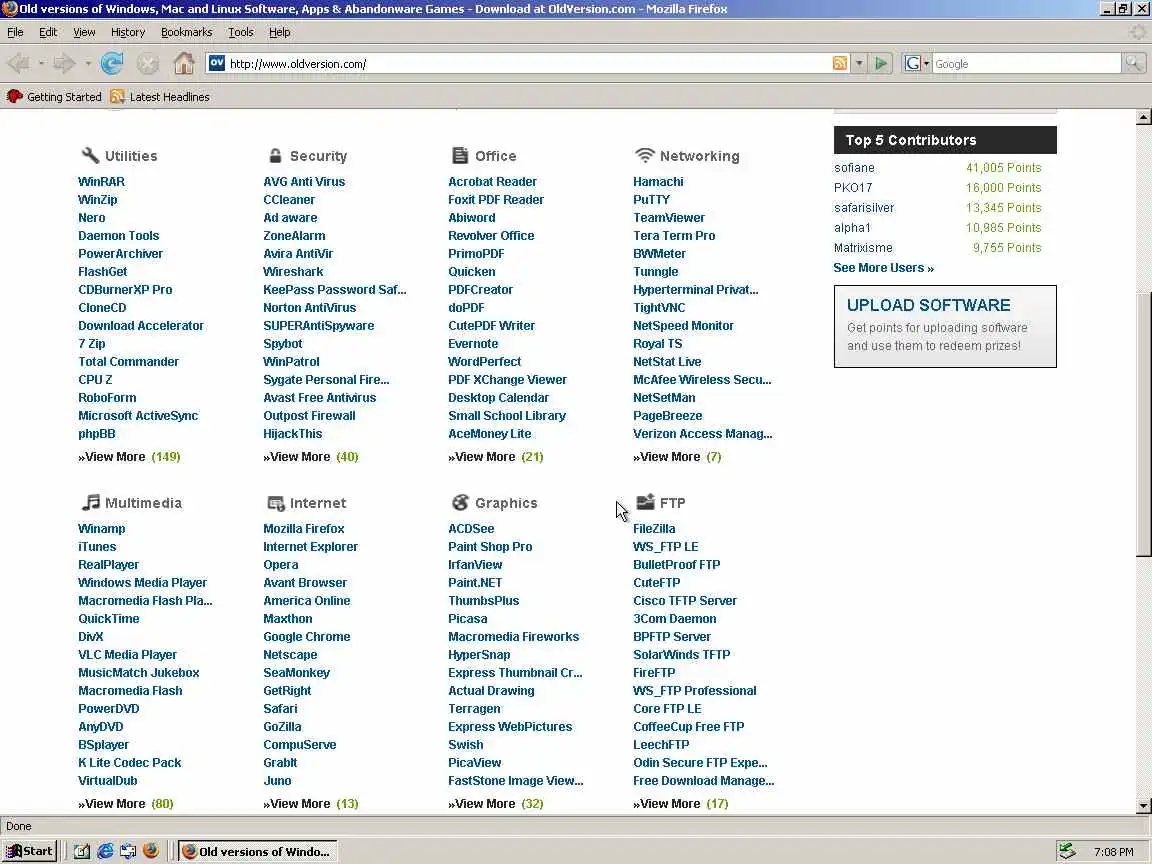Click the scrollbar up arrow

[x=1143, y=117]
